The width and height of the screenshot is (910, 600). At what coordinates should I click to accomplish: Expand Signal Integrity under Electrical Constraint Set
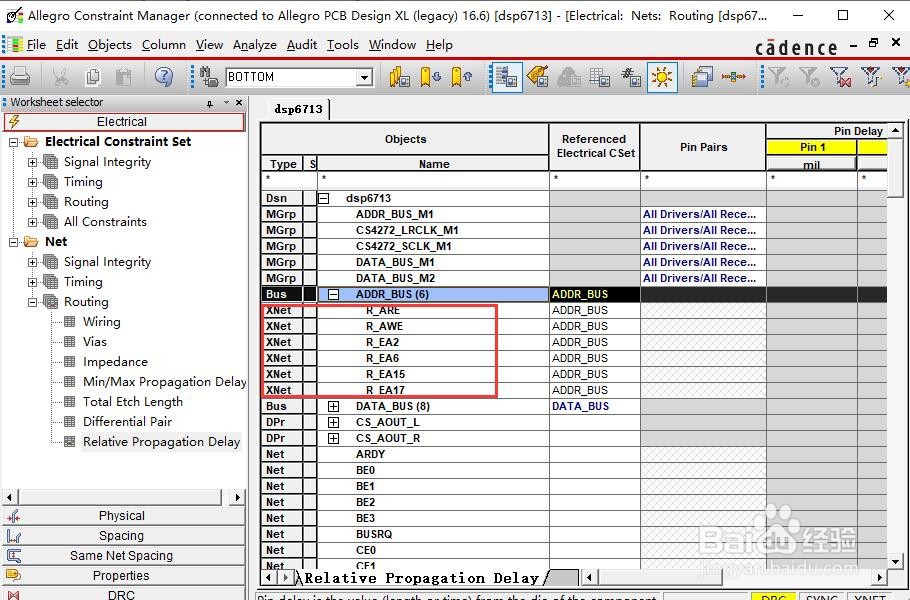coord(32,162)
